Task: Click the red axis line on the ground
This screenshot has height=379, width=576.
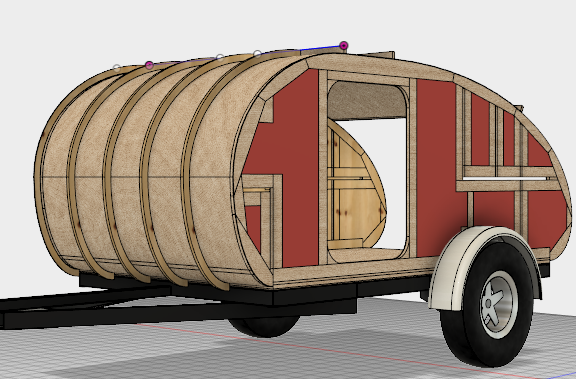Action: click(331, 351)
